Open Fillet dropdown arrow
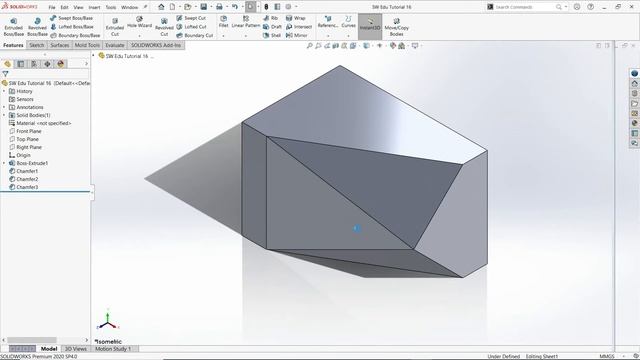 point(223,36)
